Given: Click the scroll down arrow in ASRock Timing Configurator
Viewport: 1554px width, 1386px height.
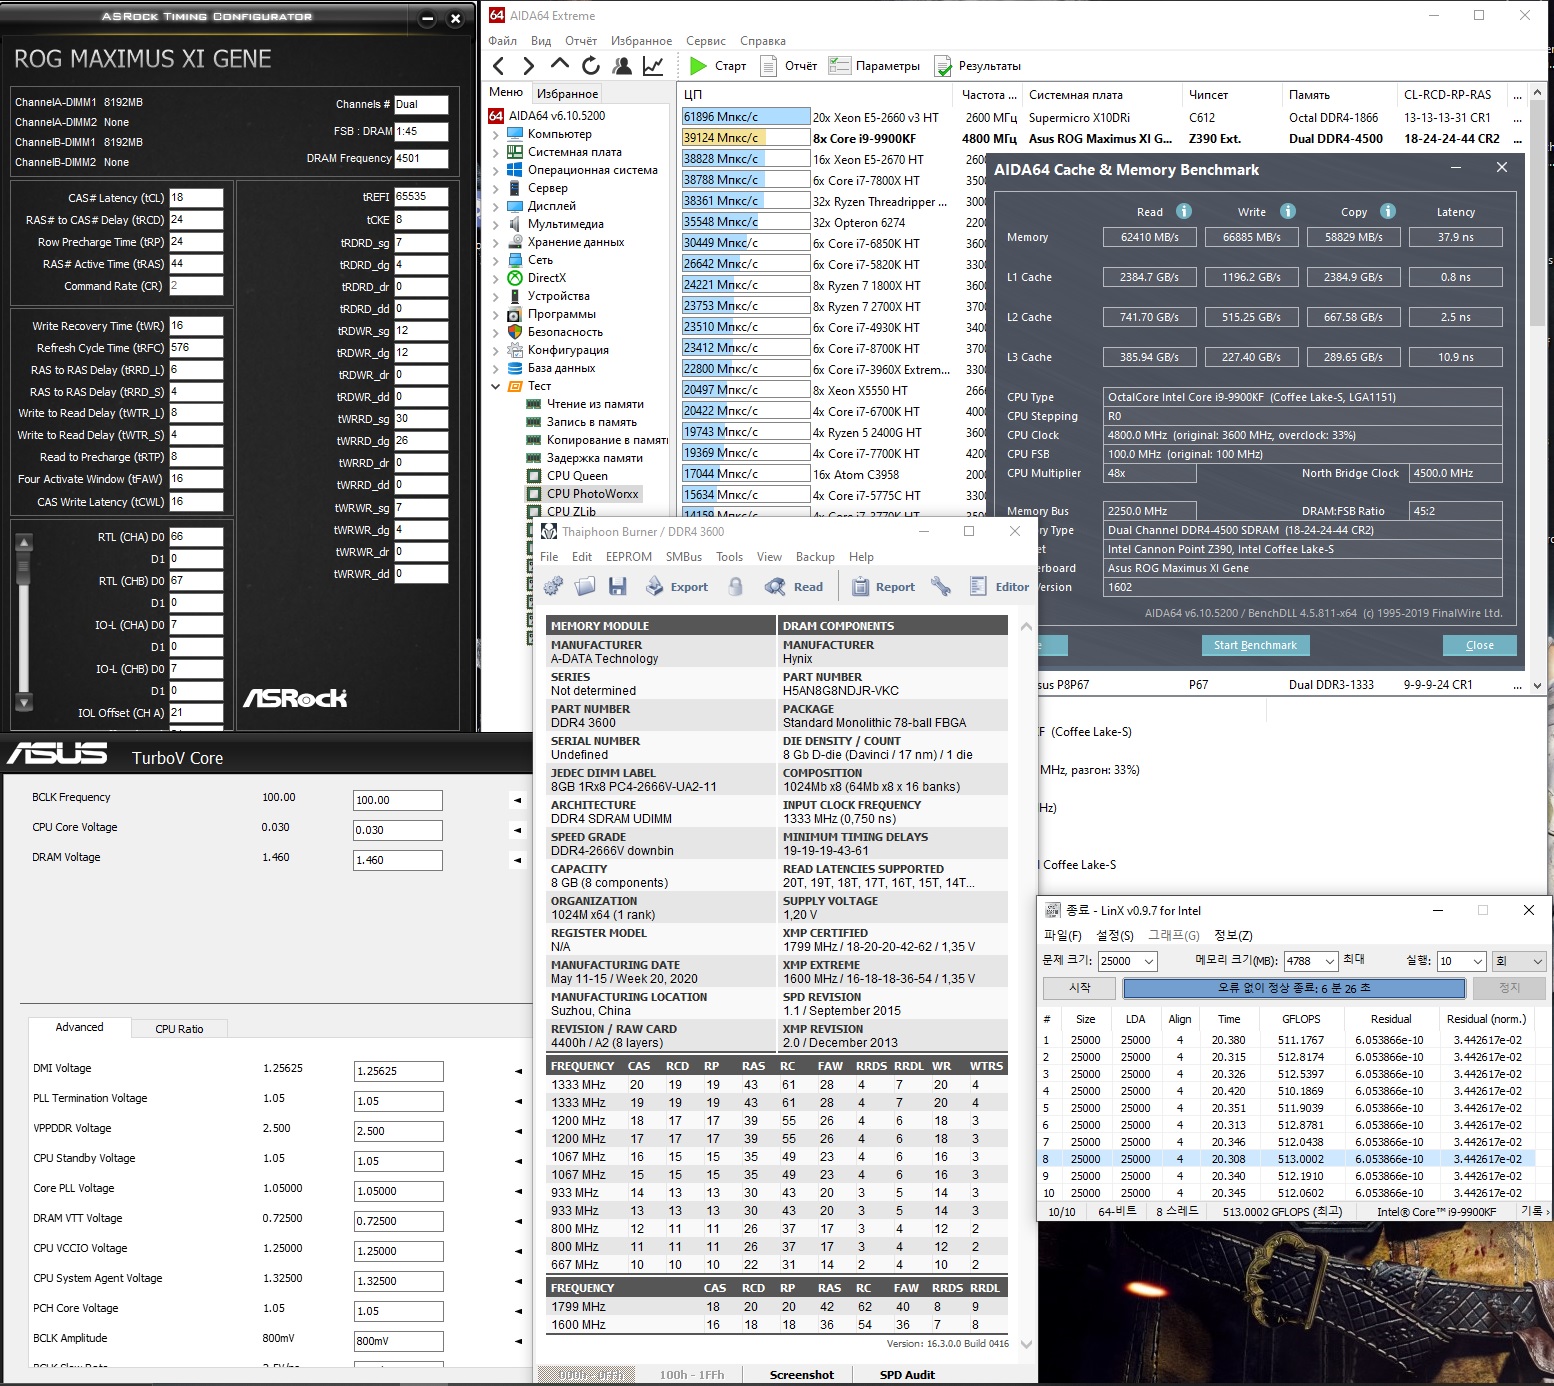Looking at the screenshot, I should point(24,702).
